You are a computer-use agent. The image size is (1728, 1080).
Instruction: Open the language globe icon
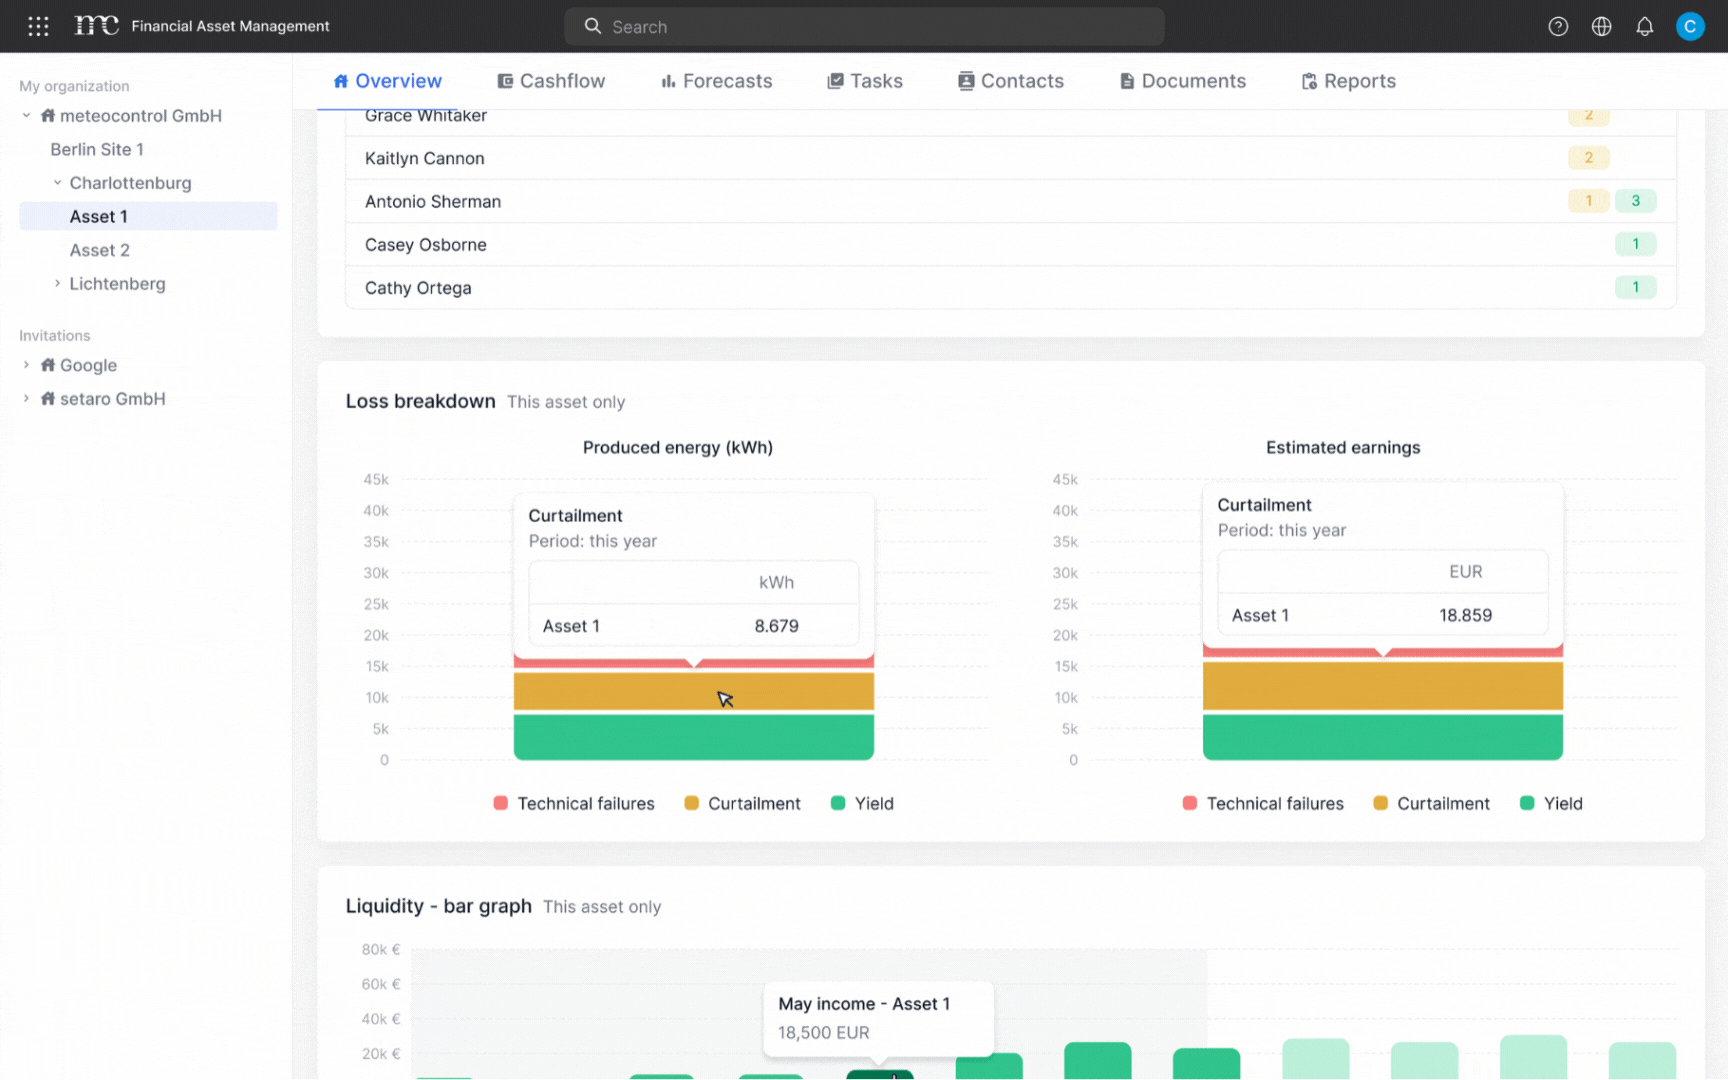1601,26
